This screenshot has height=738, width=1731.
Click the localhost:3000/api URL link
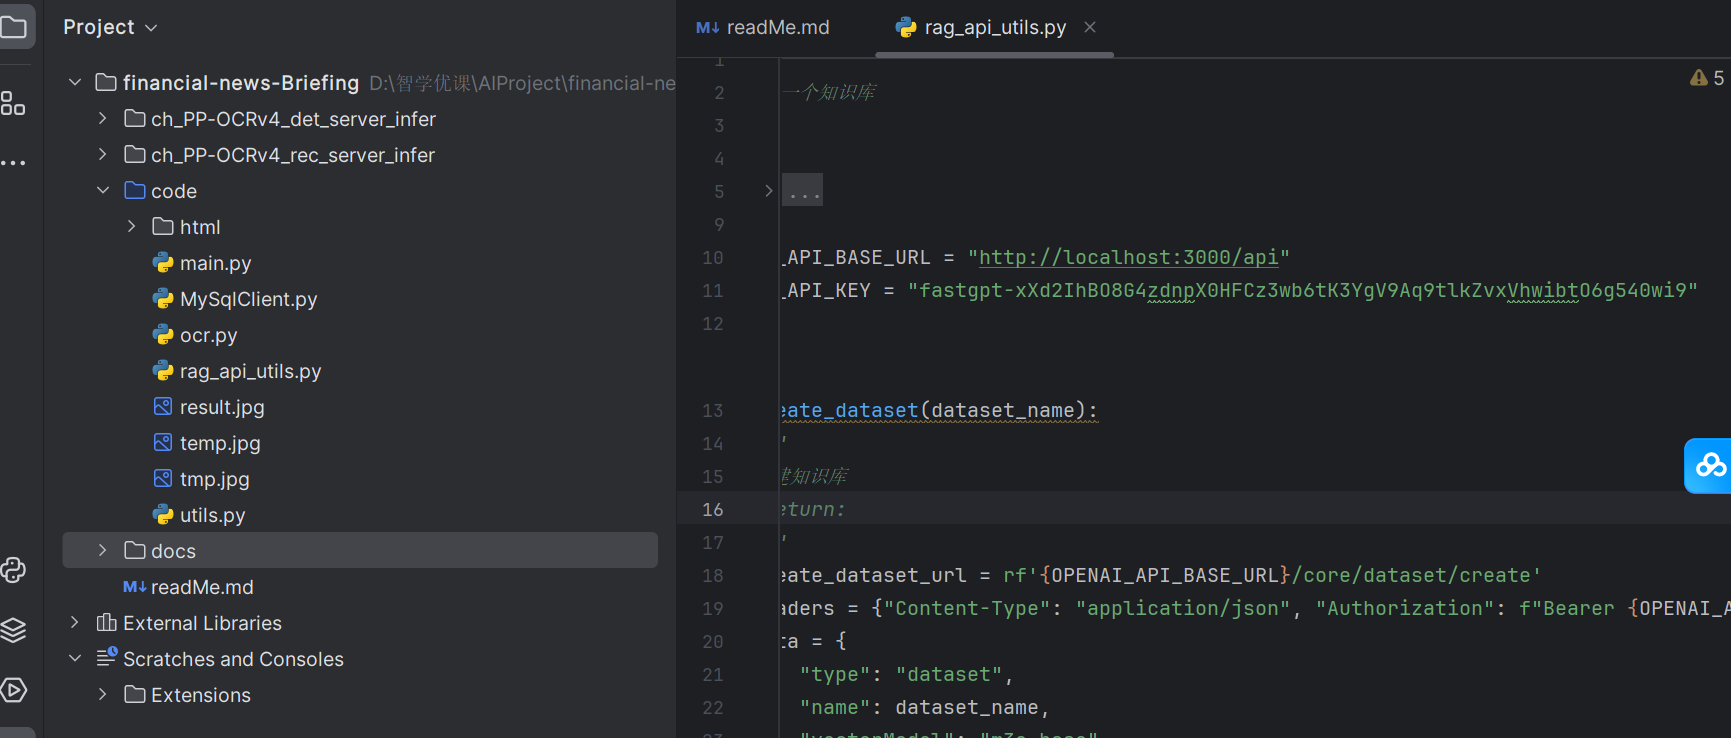coord(1128,258)
